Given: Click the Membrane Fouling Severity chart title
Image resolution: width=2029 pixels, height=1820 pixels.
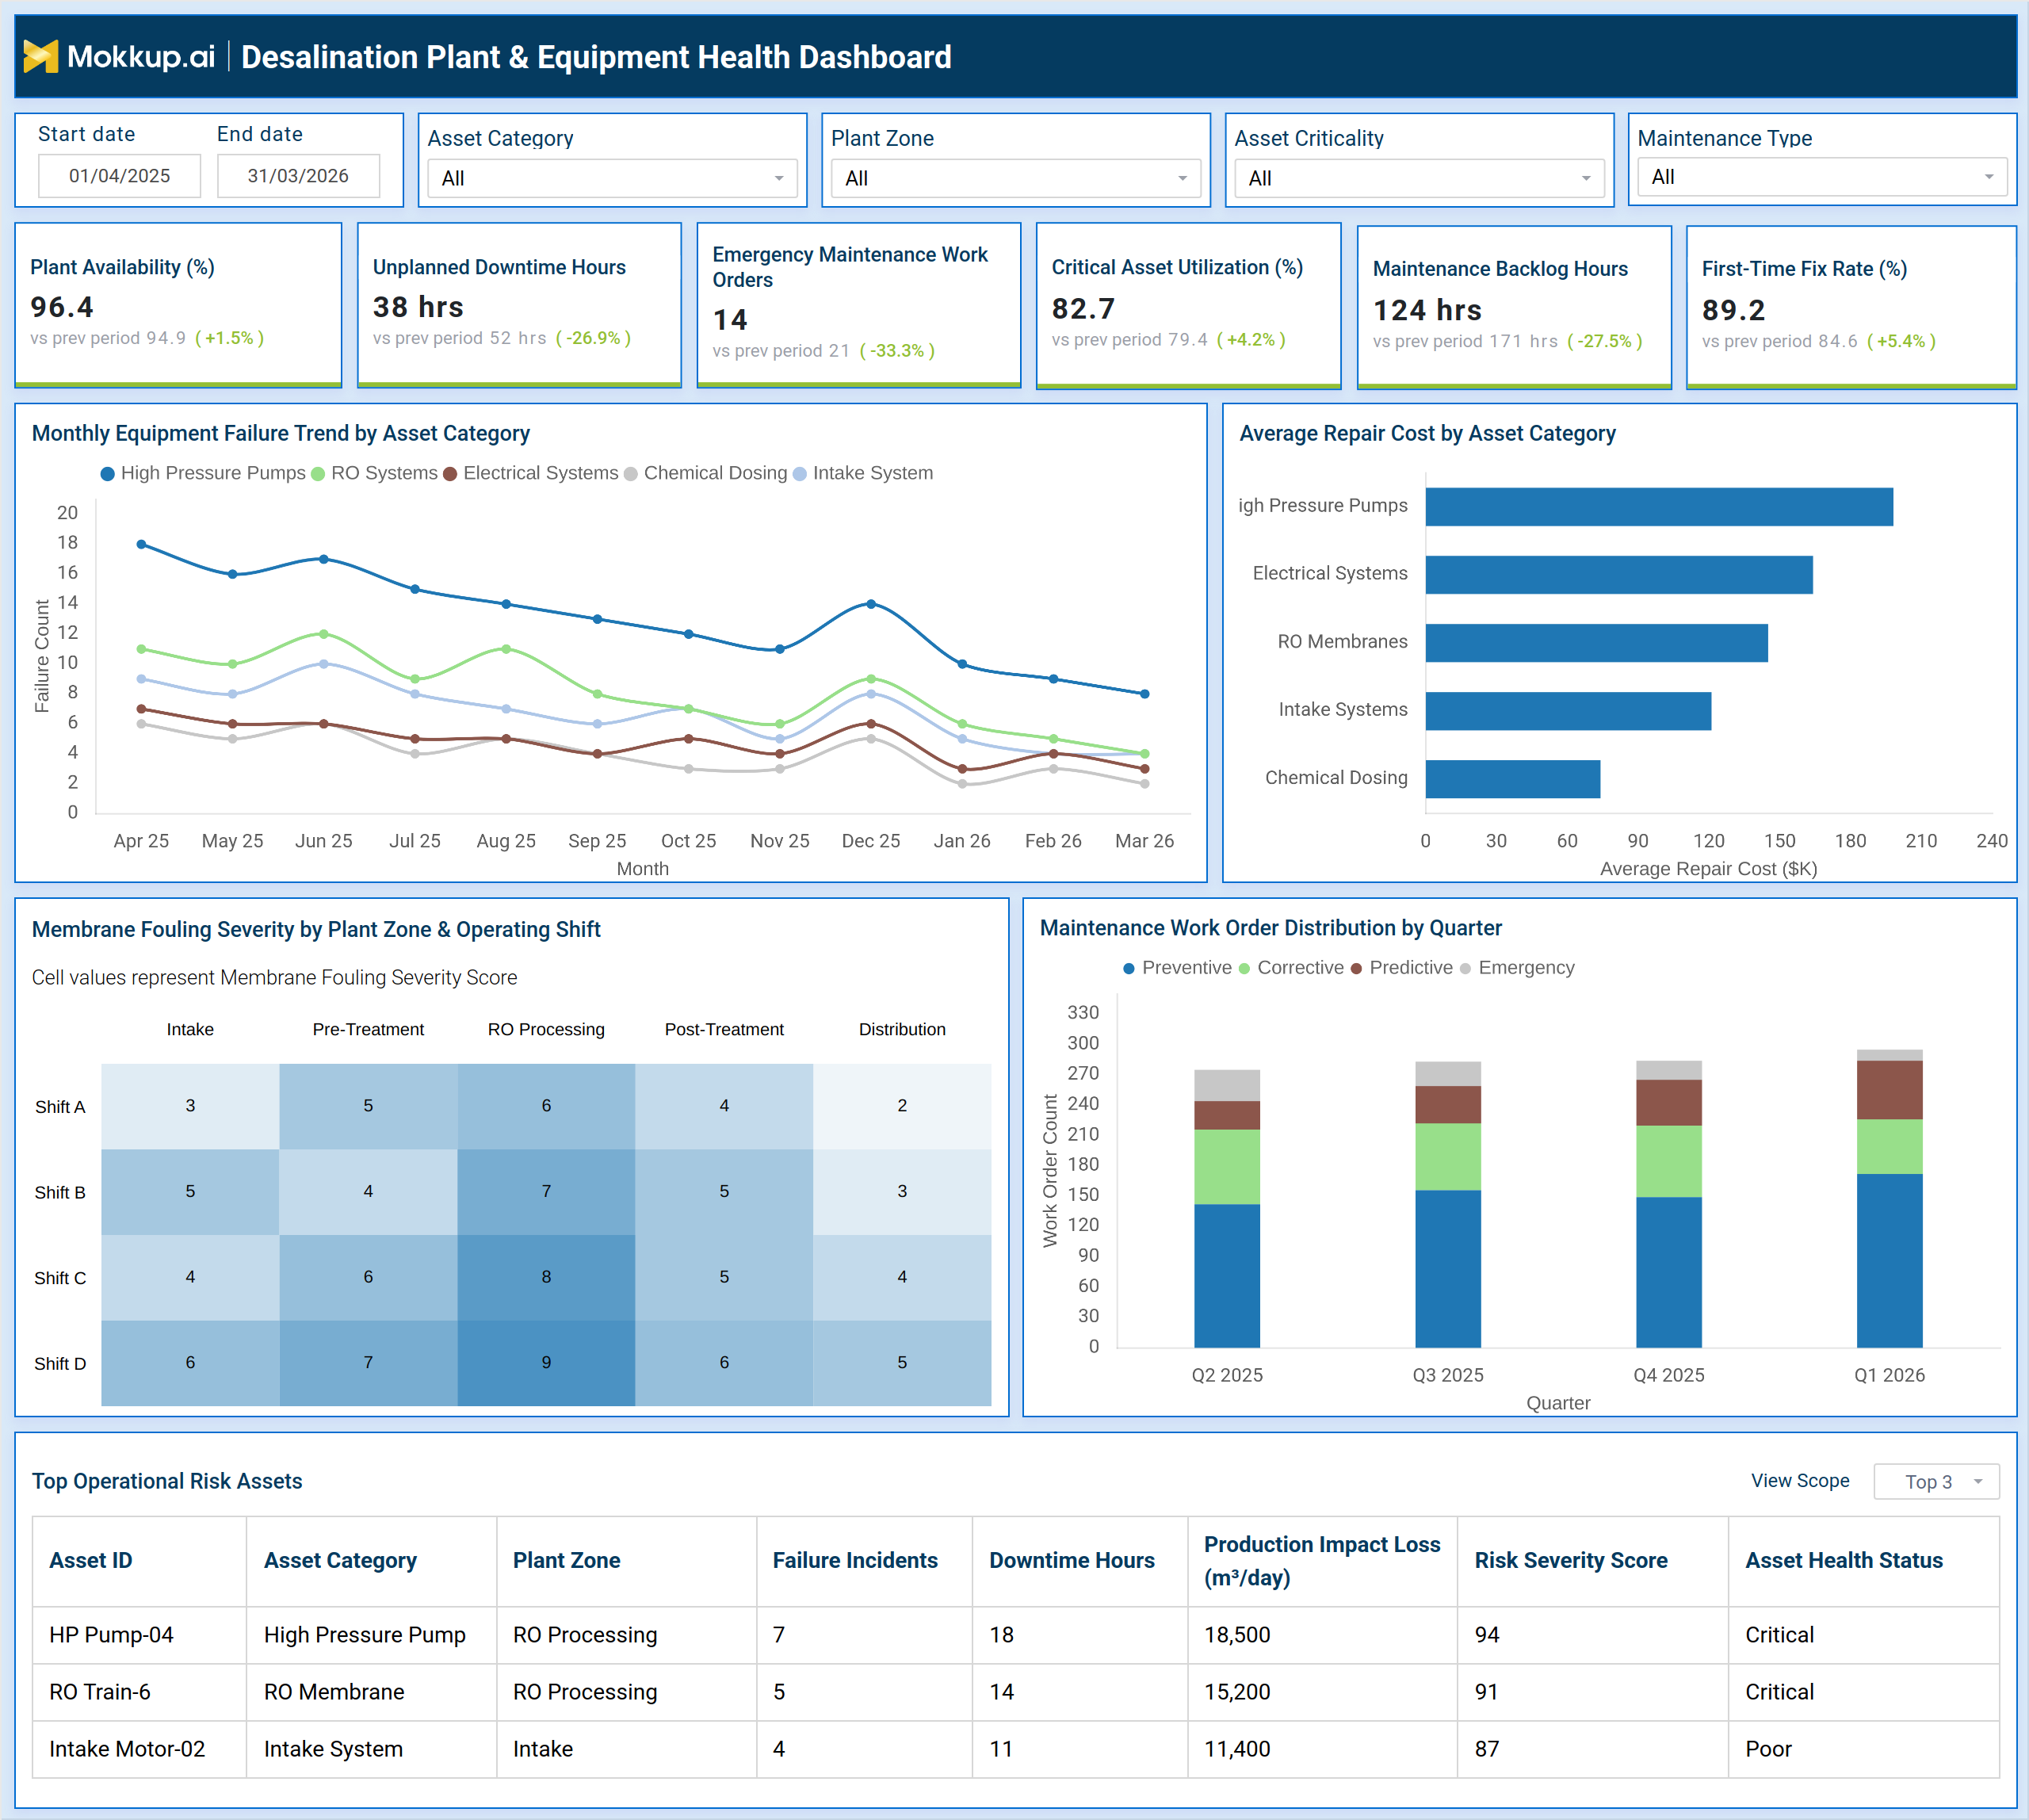Looking at the screenshot, I should (x=316, y=930).
